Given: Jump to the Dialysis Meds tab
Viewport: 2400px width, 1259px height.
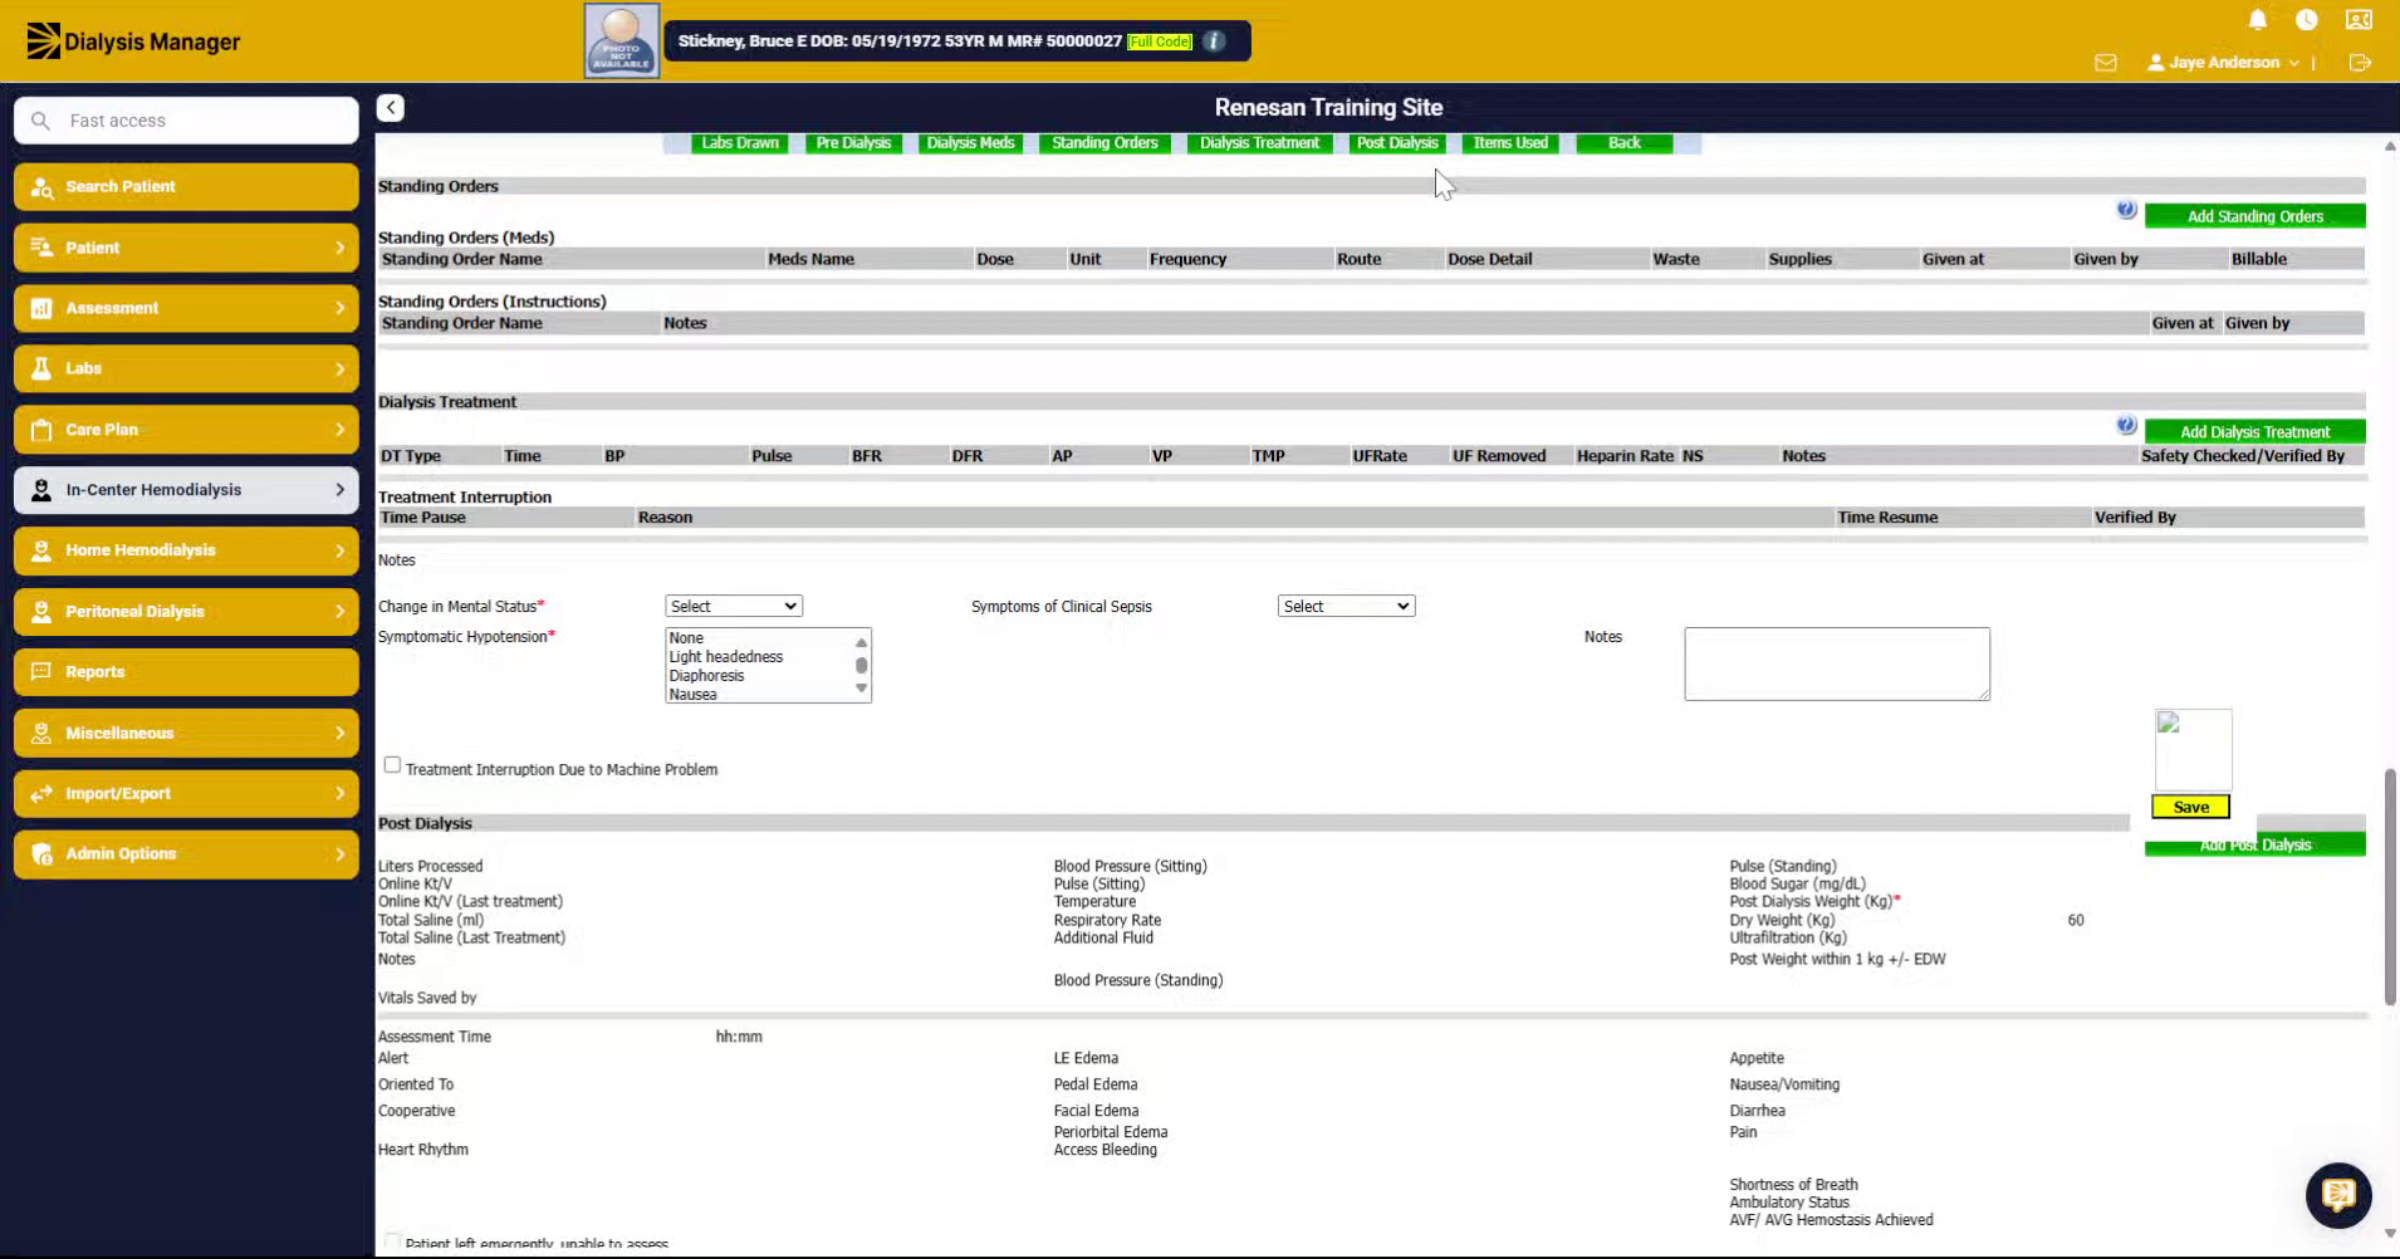Looking at the screenshot, I should [970, 143].
